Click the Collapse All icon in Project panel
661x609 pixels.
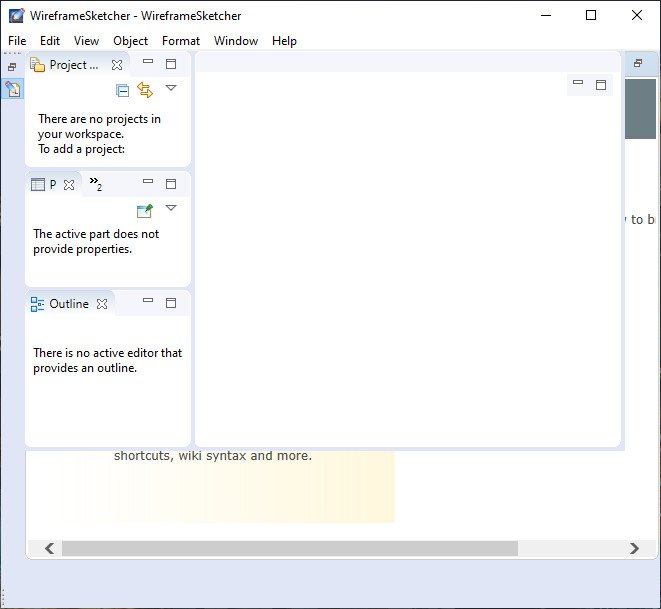pyautogui.click(x=122, y=90)
